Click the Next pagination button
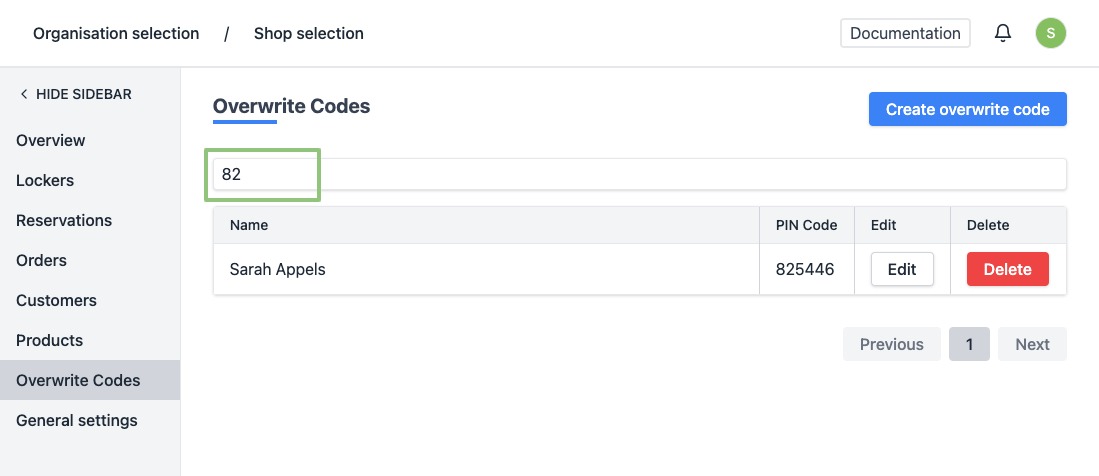 [x=1032, y=344]
